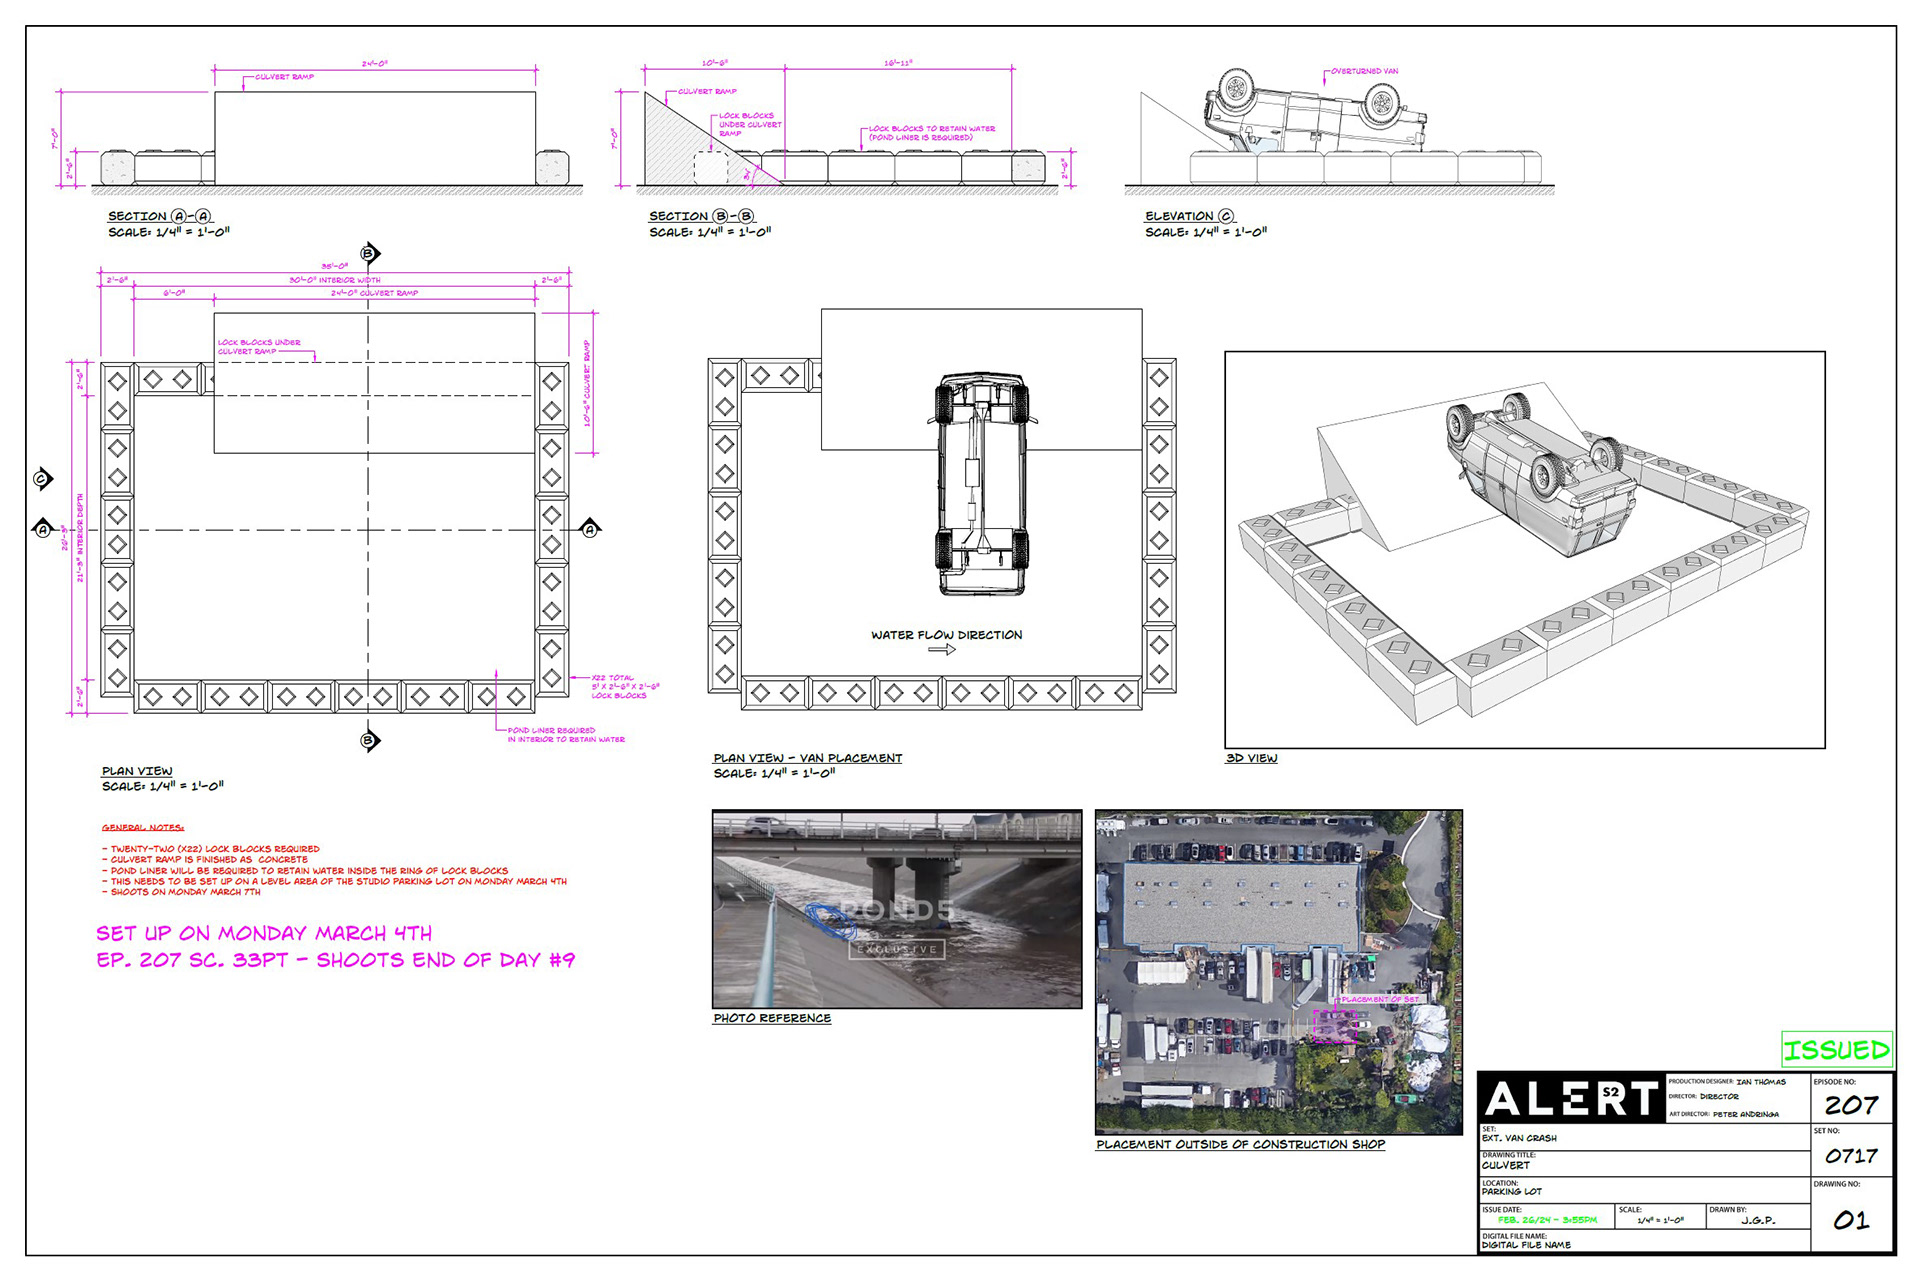
Task: Click the drawing title CULVERT field
Action: [x=1506, y=1165]
